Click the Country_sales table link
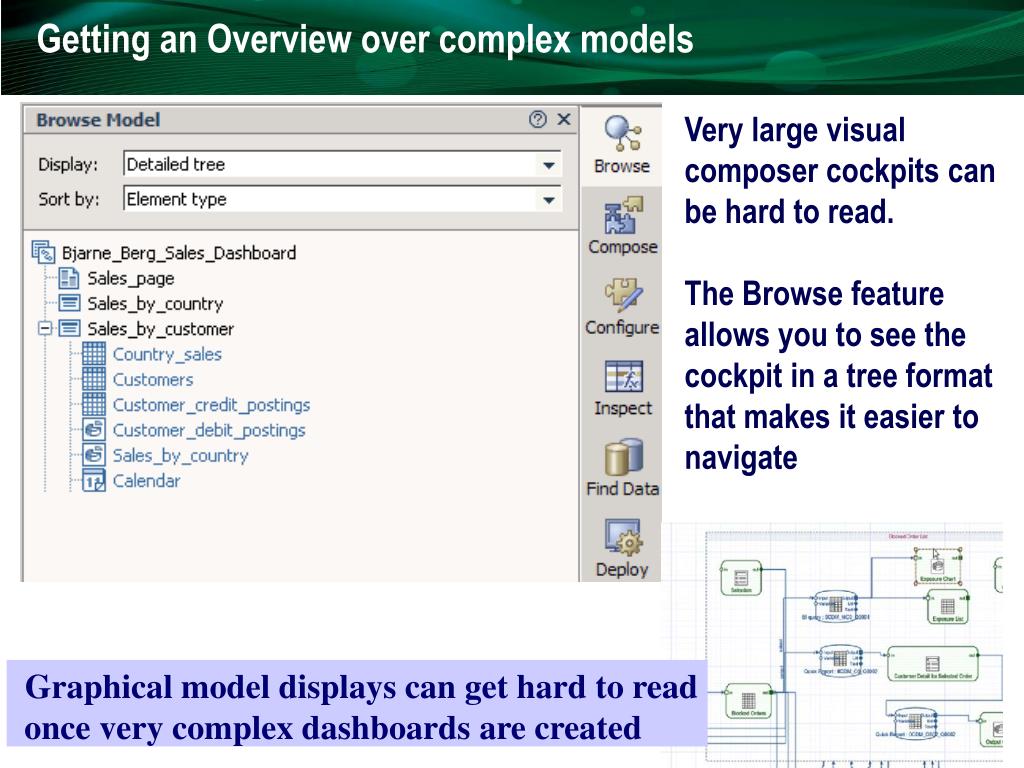Screen dimensions: 1024x768 [166, 354]
